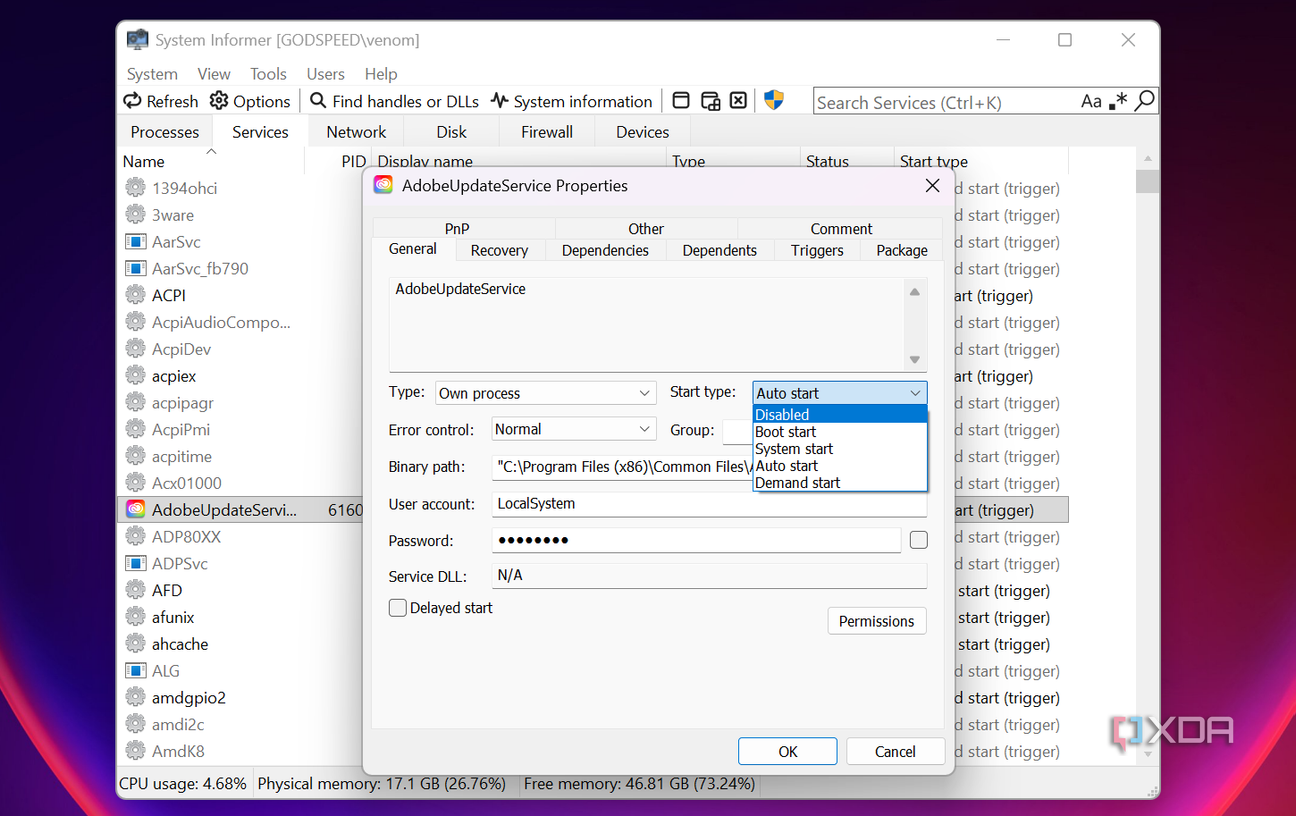The width and height of the screenshot is (1296, 816).
Task: Click the AFD service gear icon
Action: tap(135, 590)
